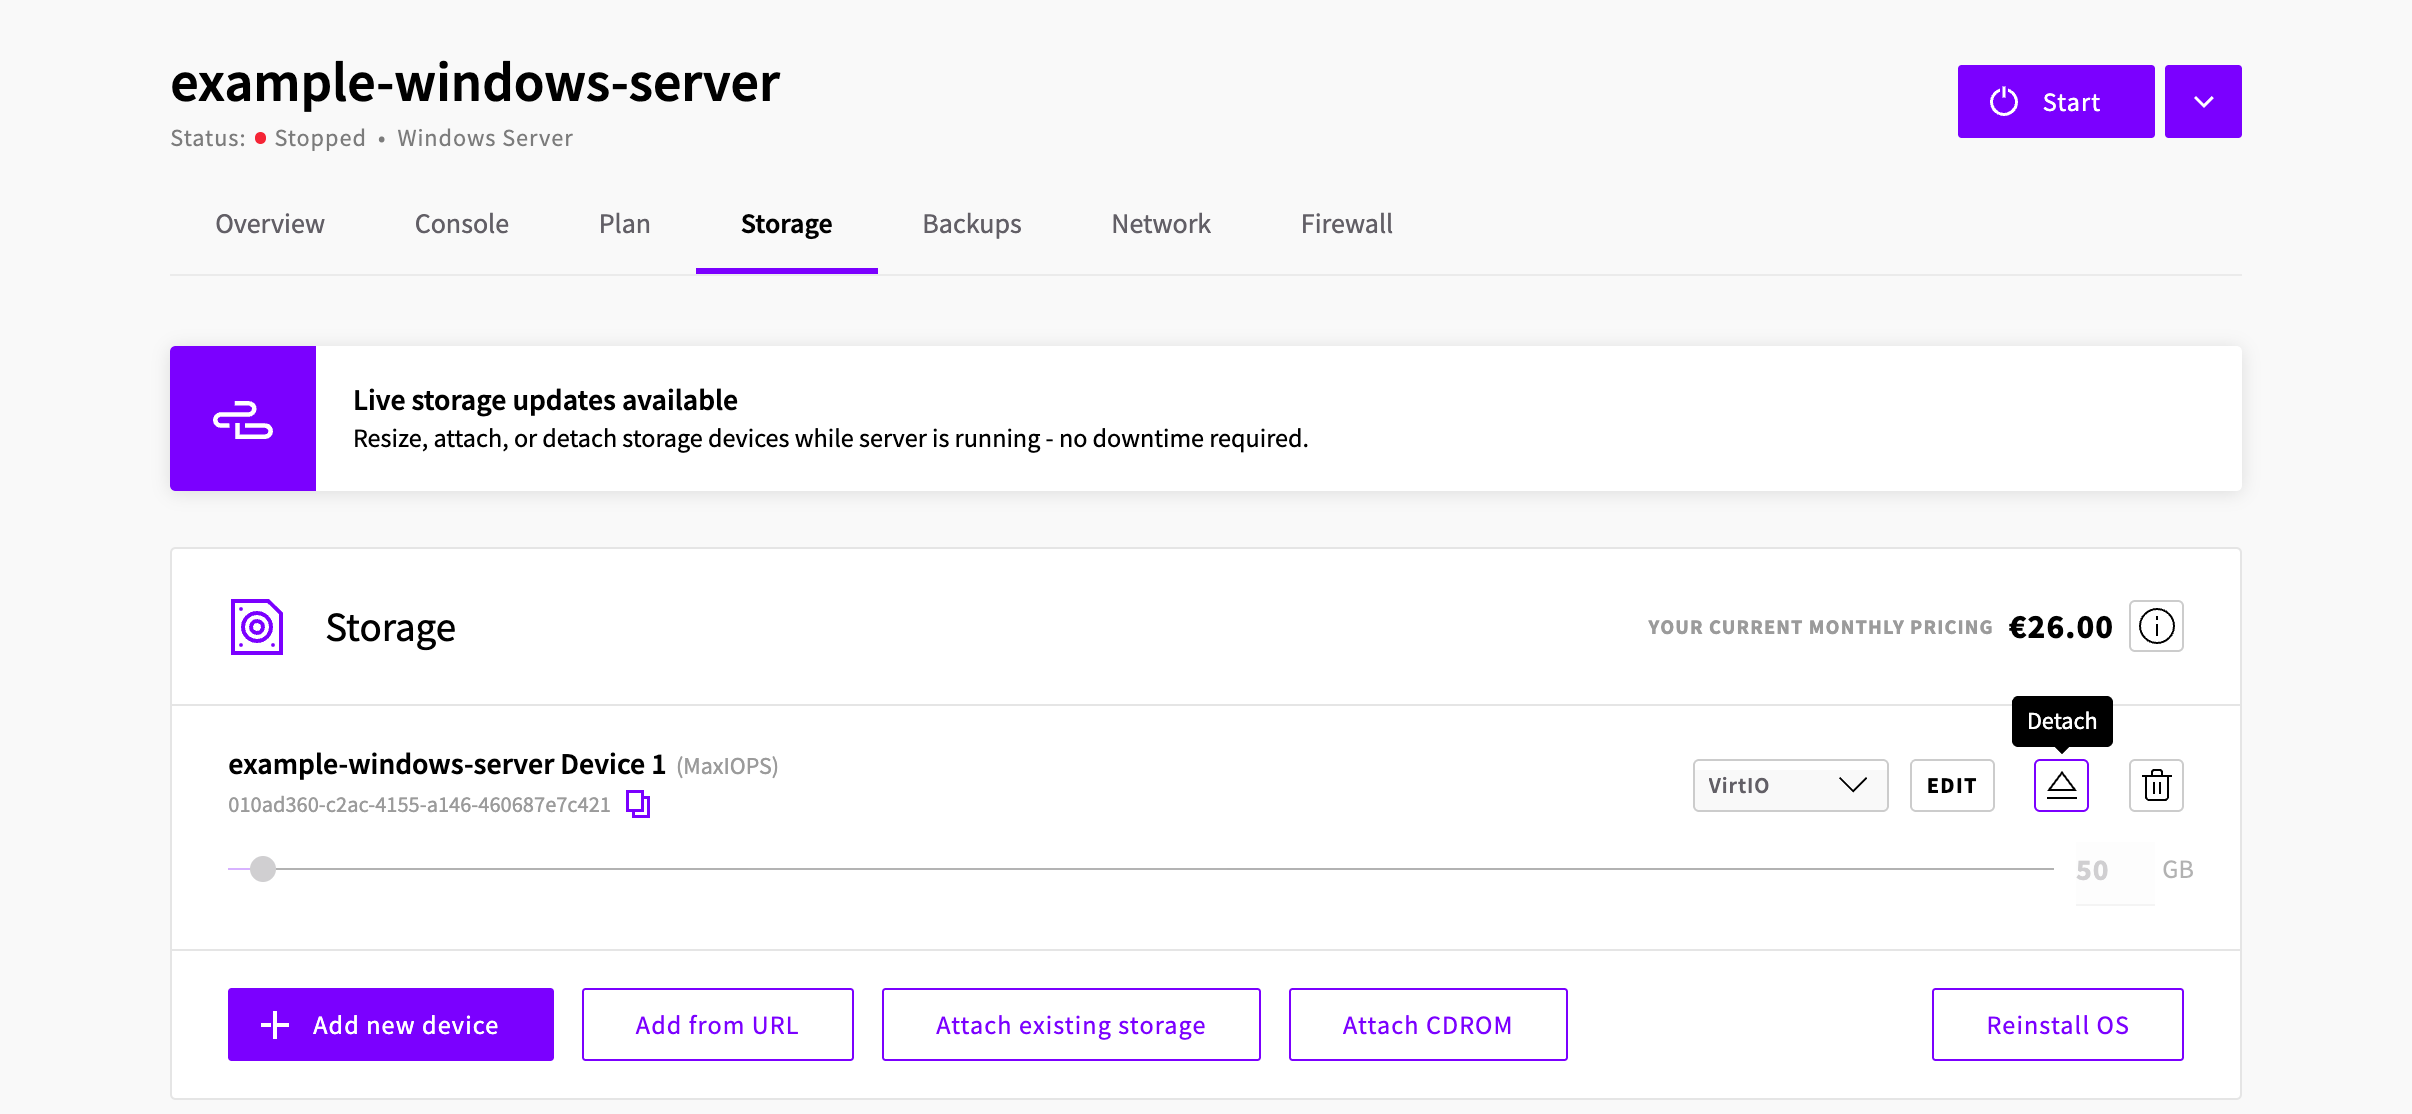This screenshot has width=2412, height=1114.
Task: Click the example-windows-server Device 1 name
Action: point(447,764)
